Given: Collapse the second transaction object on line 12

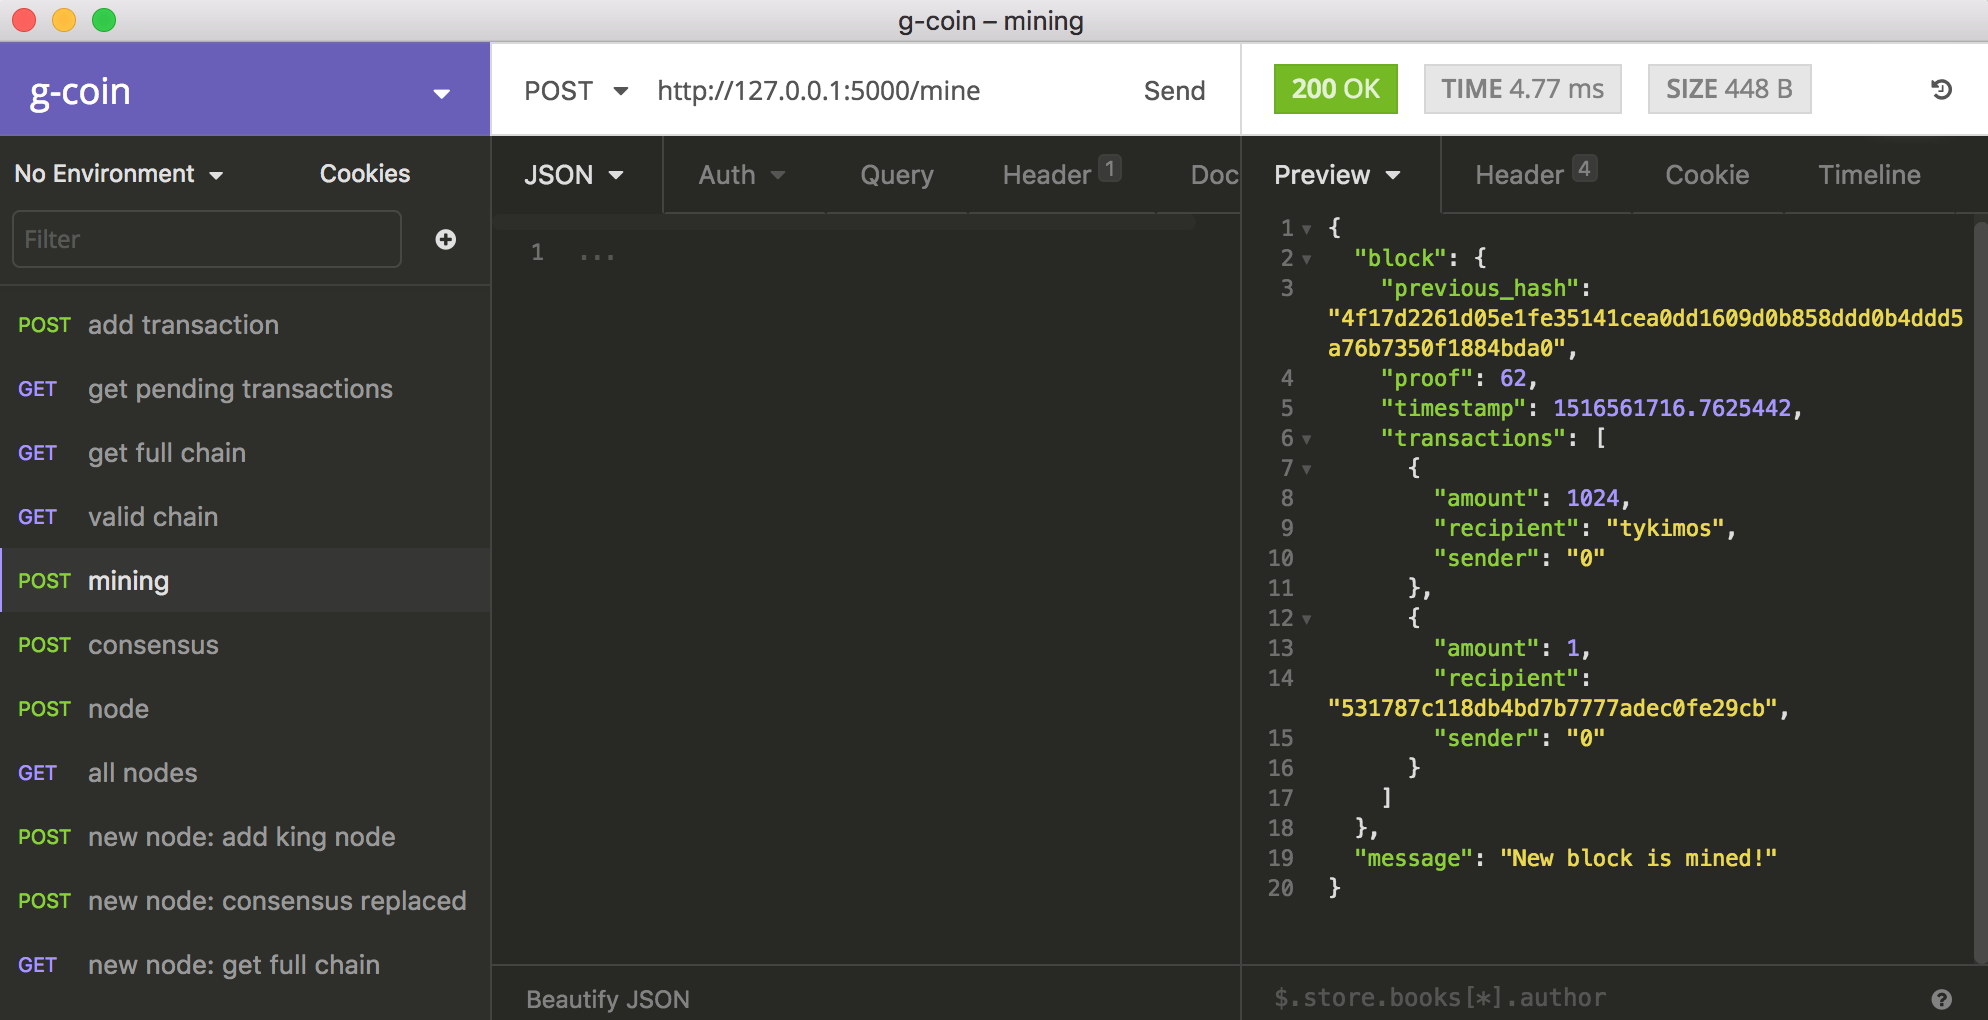Looking at the screenshot, I should [1306, 619].
